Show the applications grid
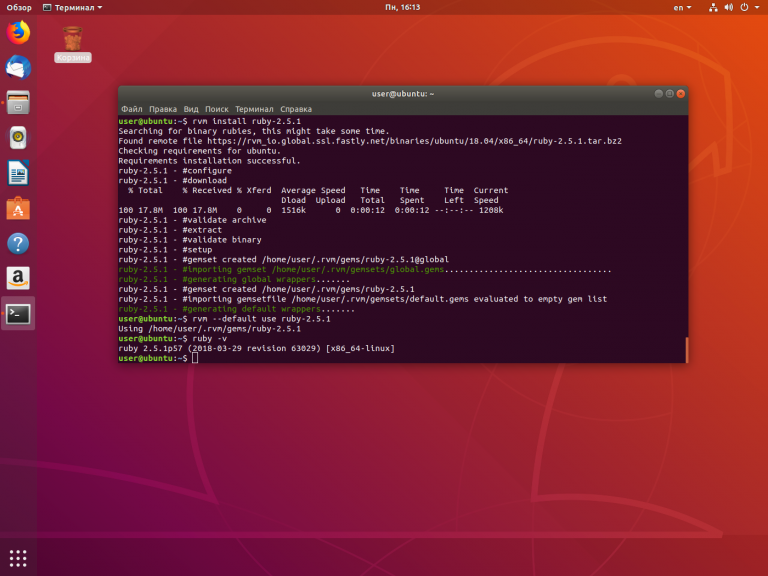768x576 pixels. (18, 557)
